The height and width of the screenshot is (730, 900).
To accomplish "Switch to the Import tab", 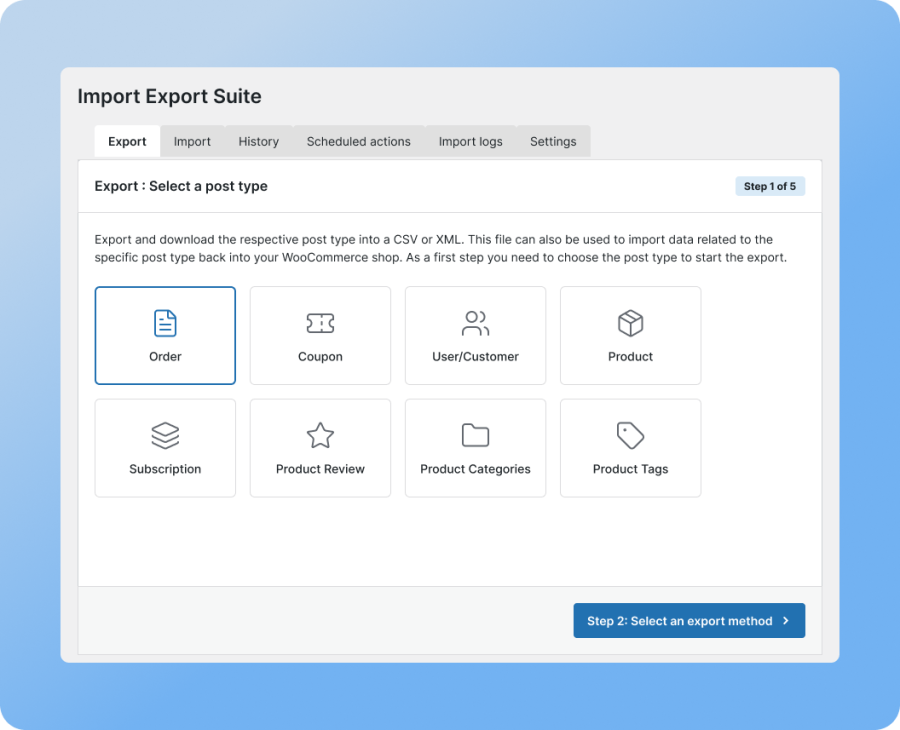I will [192, 141].
